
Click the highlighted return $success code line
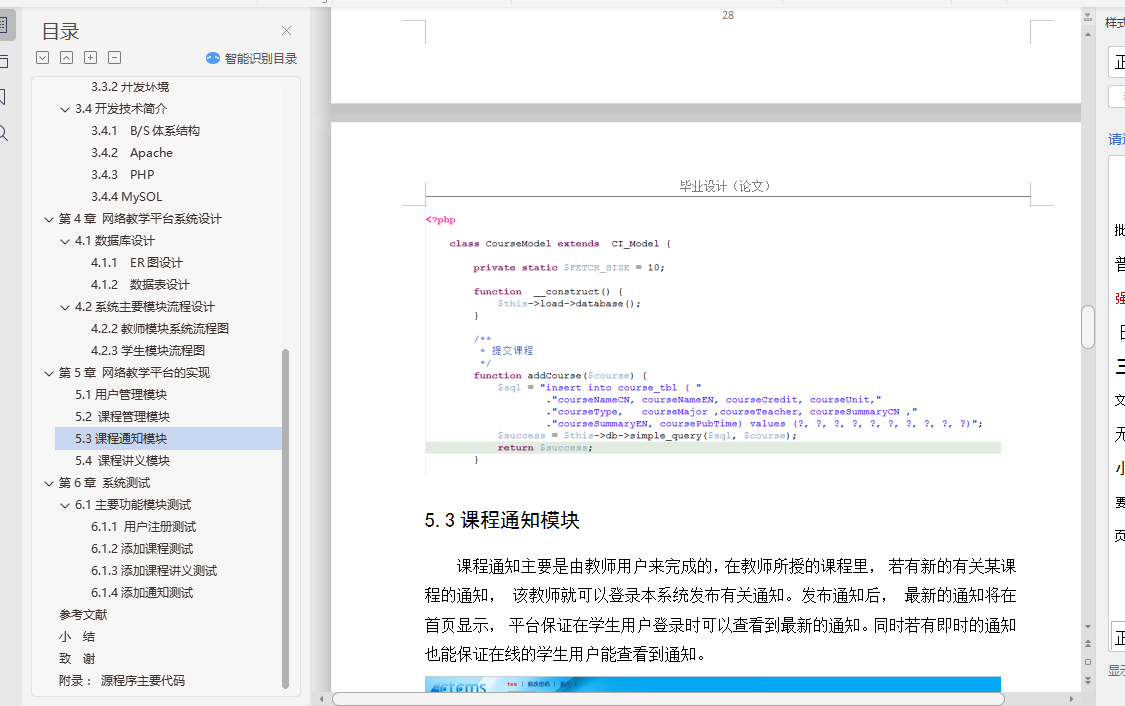[x=712, y=448]
